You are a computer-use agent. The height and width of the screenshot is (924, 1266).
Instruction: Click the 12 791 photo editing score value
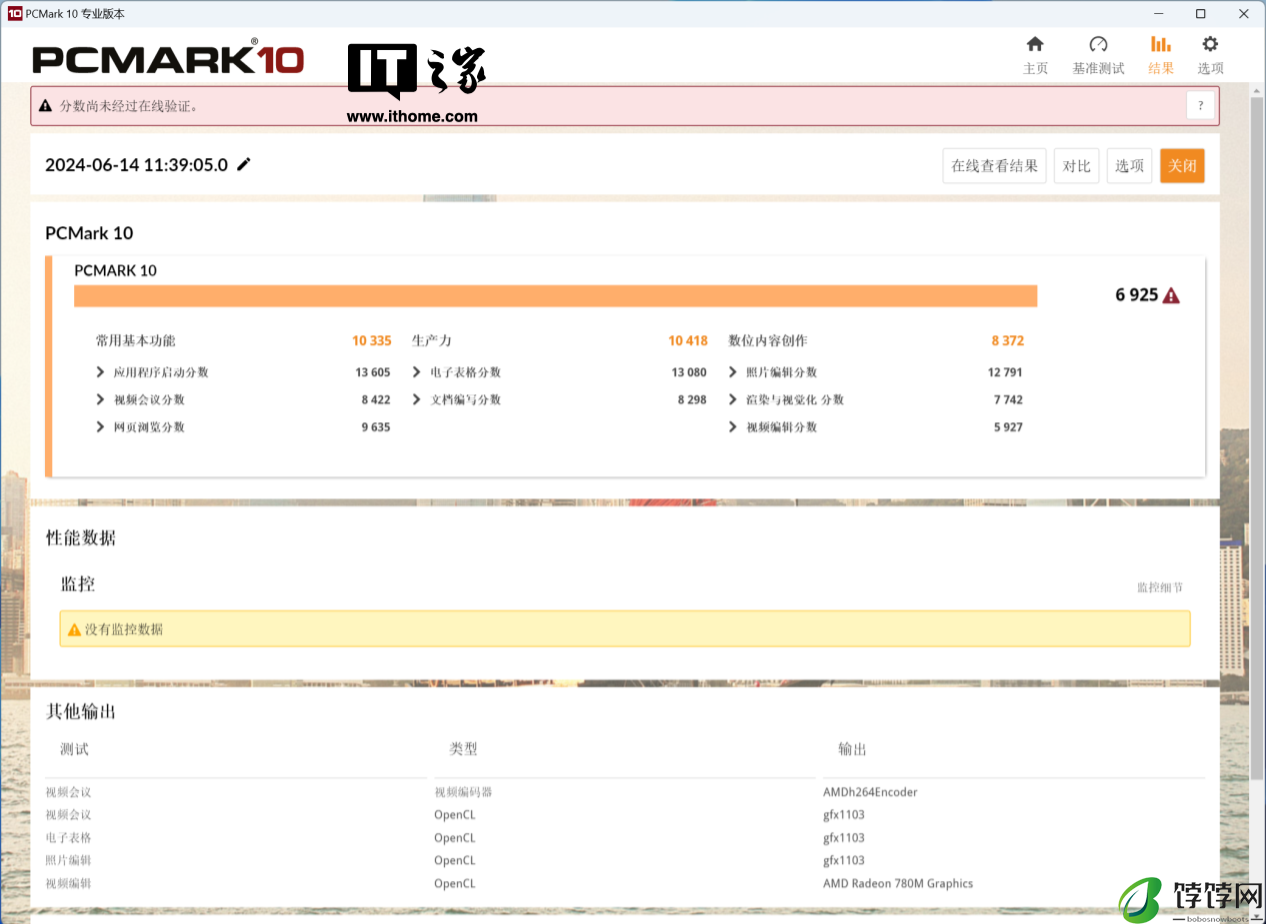1005,372
